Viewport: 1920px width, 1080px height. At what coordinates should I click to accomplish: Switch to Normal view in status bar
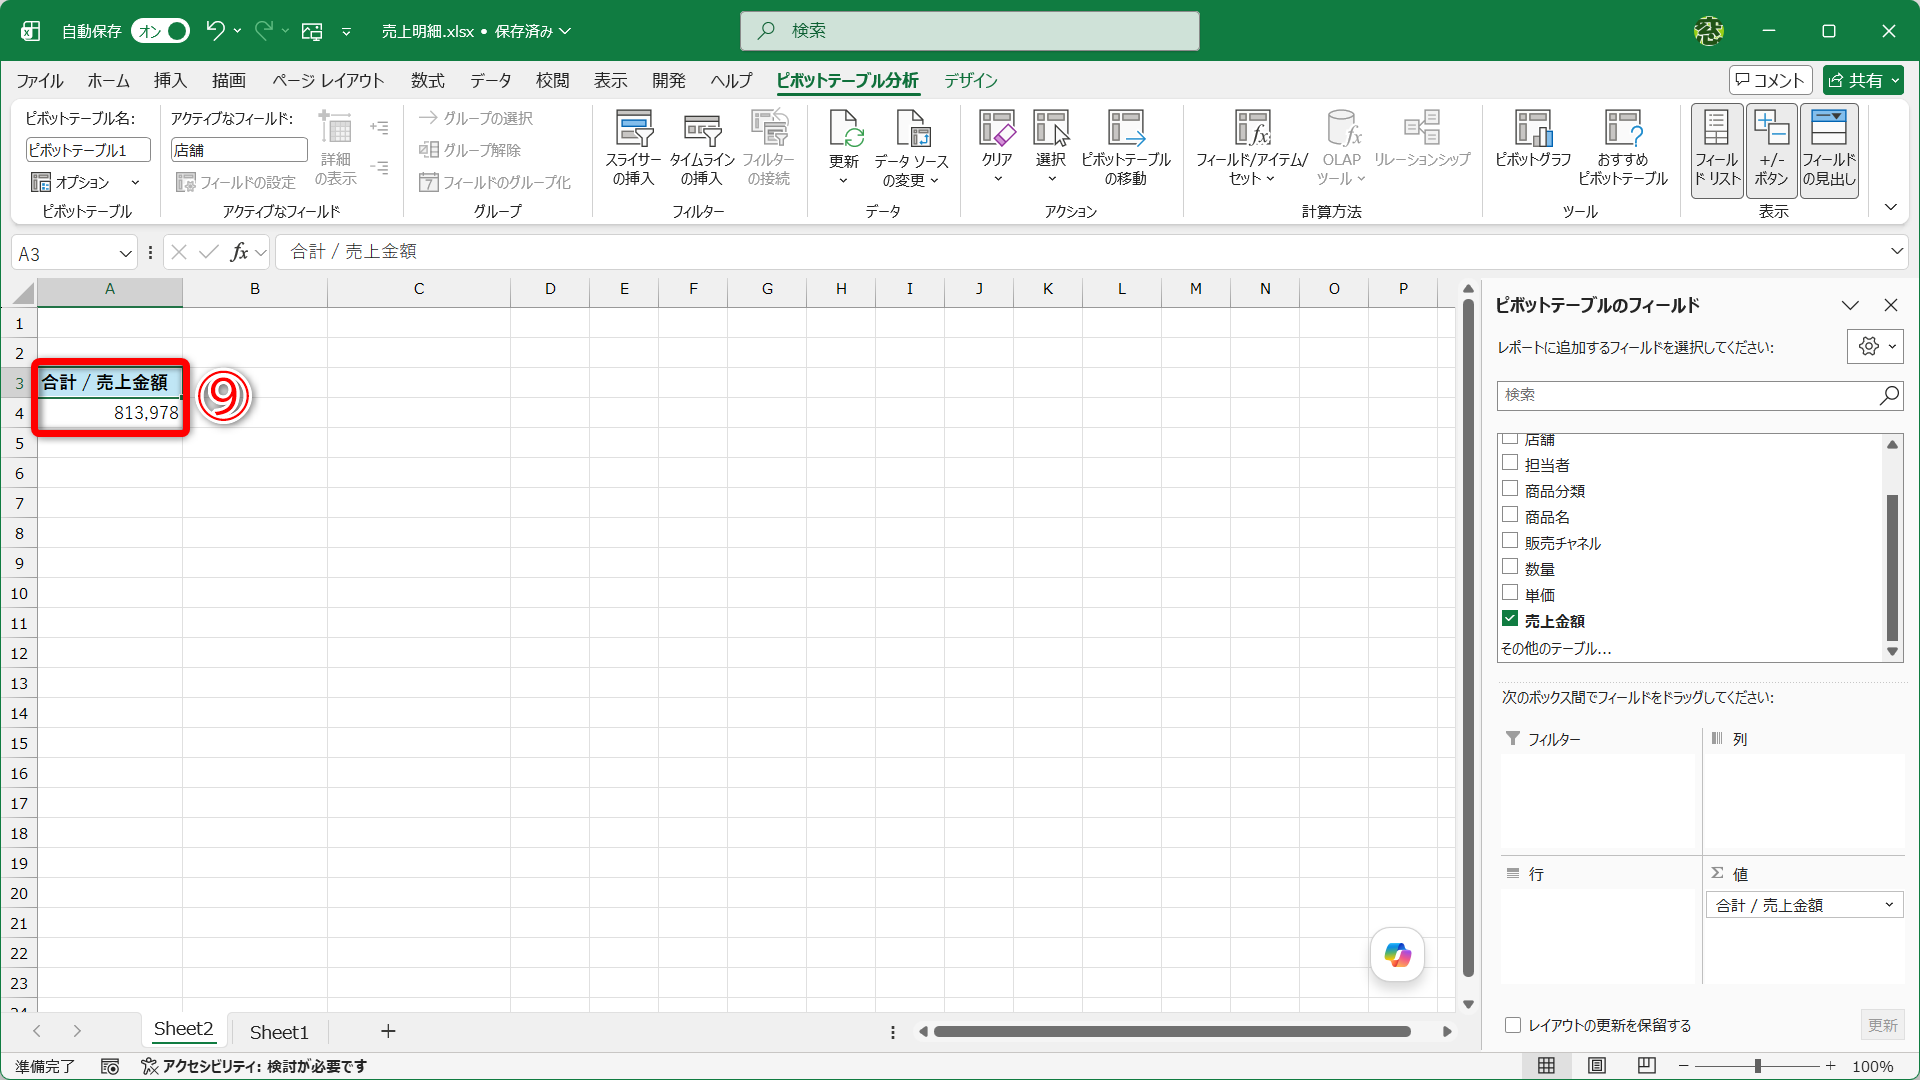coord(1546,1066)
